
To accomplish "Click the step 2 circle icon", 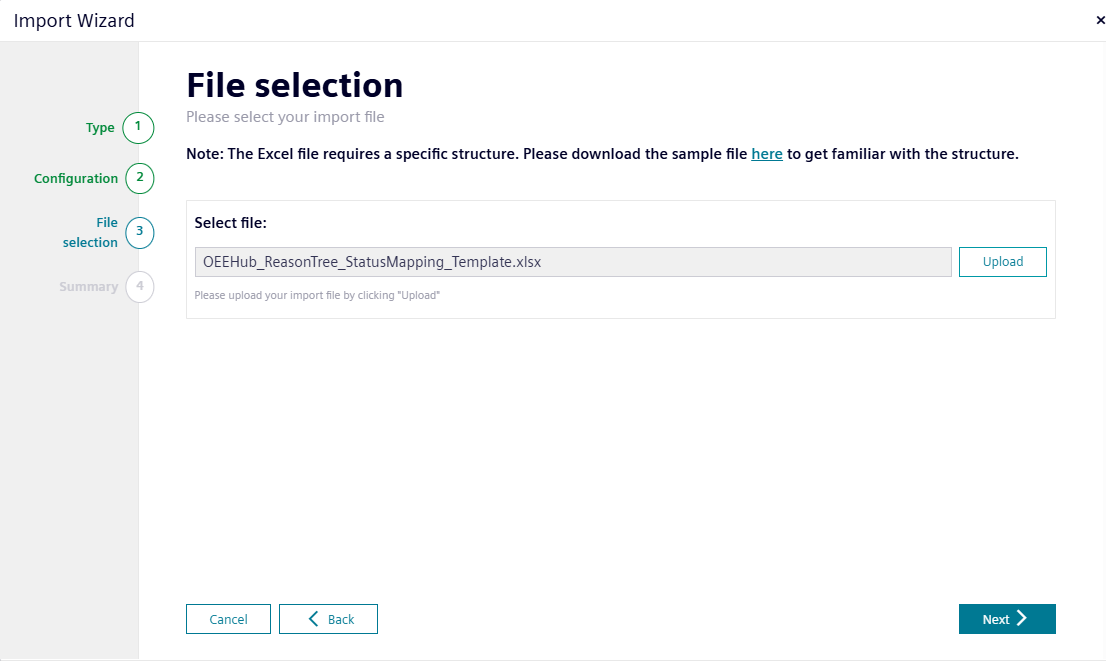I will tap(140, 178).
